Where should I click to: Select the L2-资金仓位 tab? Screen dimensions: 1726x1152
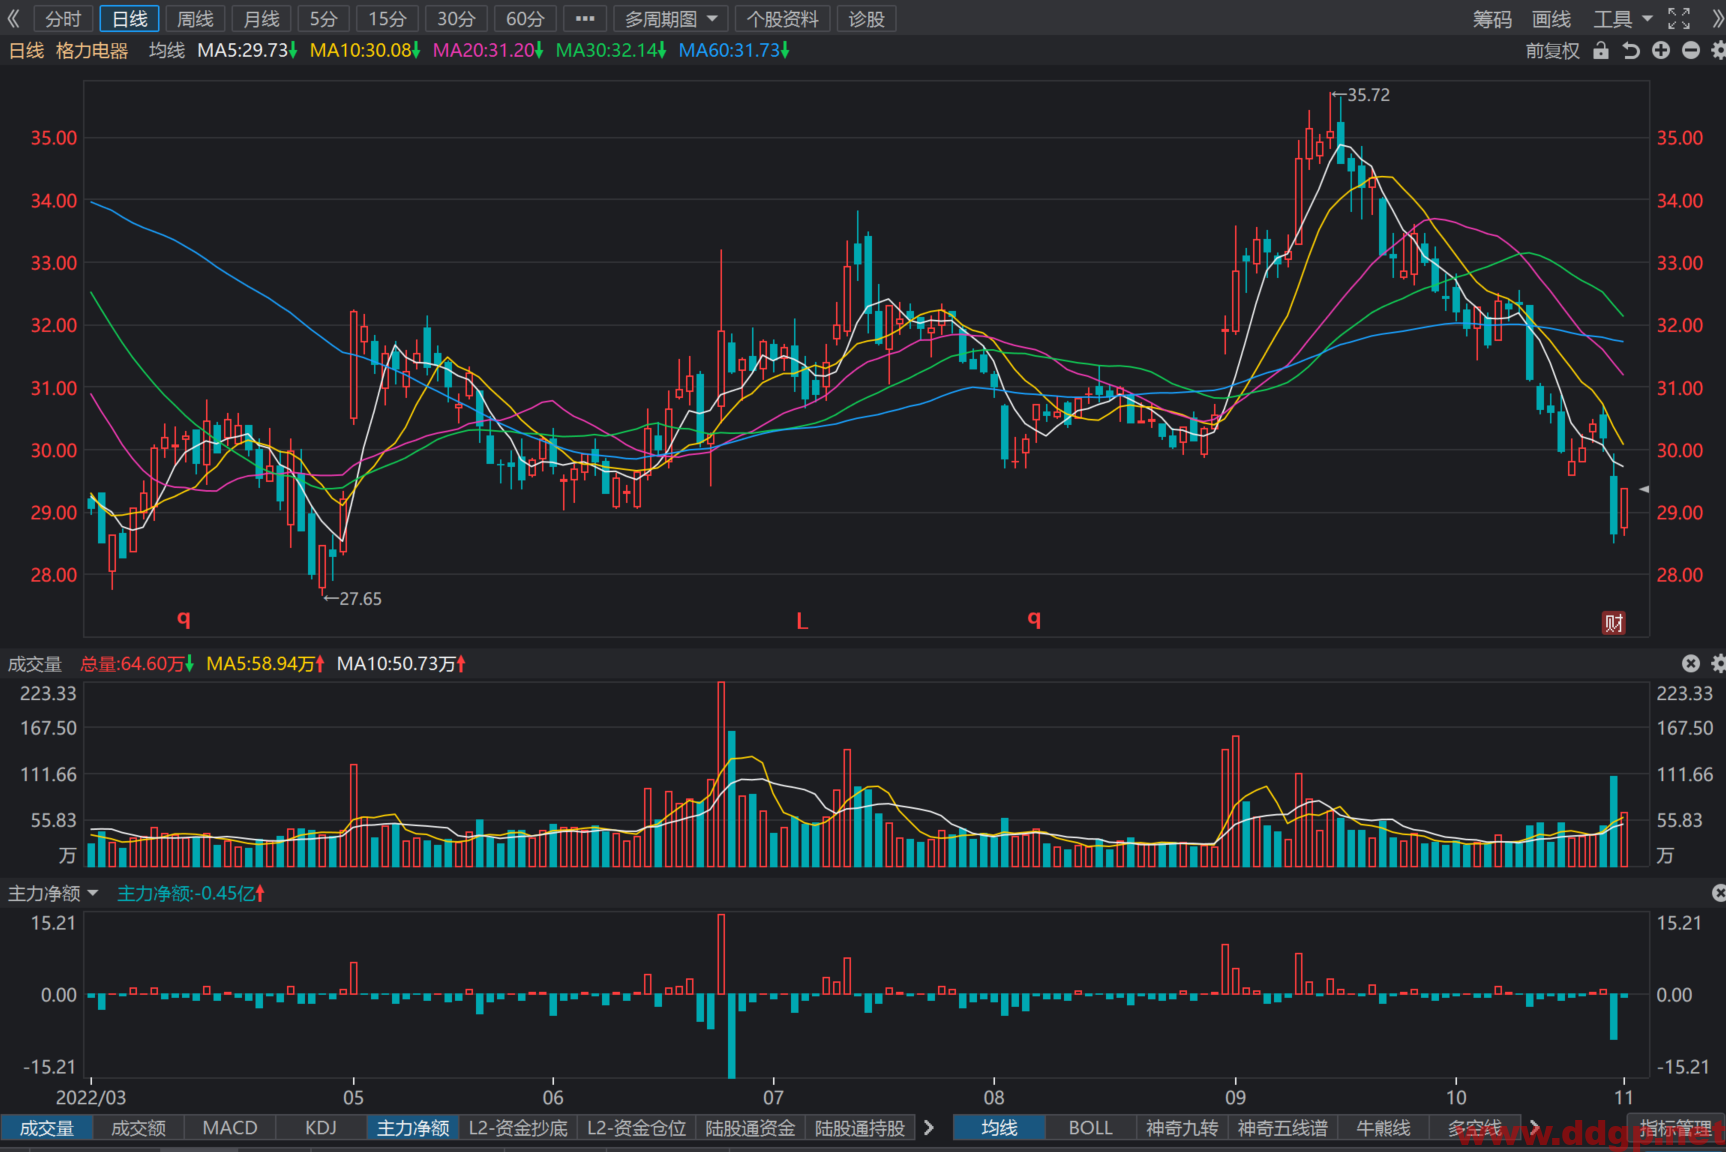pyautogui.click(x=636, y=1128)
